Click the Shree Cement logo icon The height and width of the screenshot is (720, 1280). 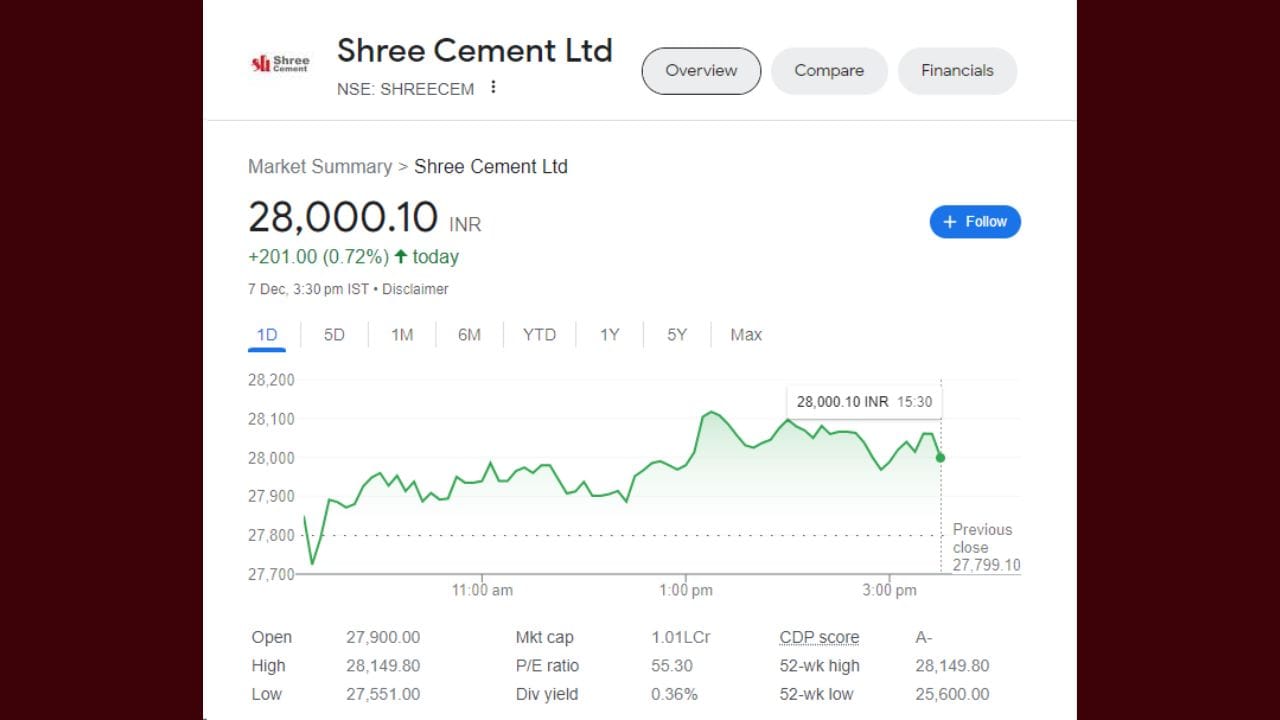280,63
